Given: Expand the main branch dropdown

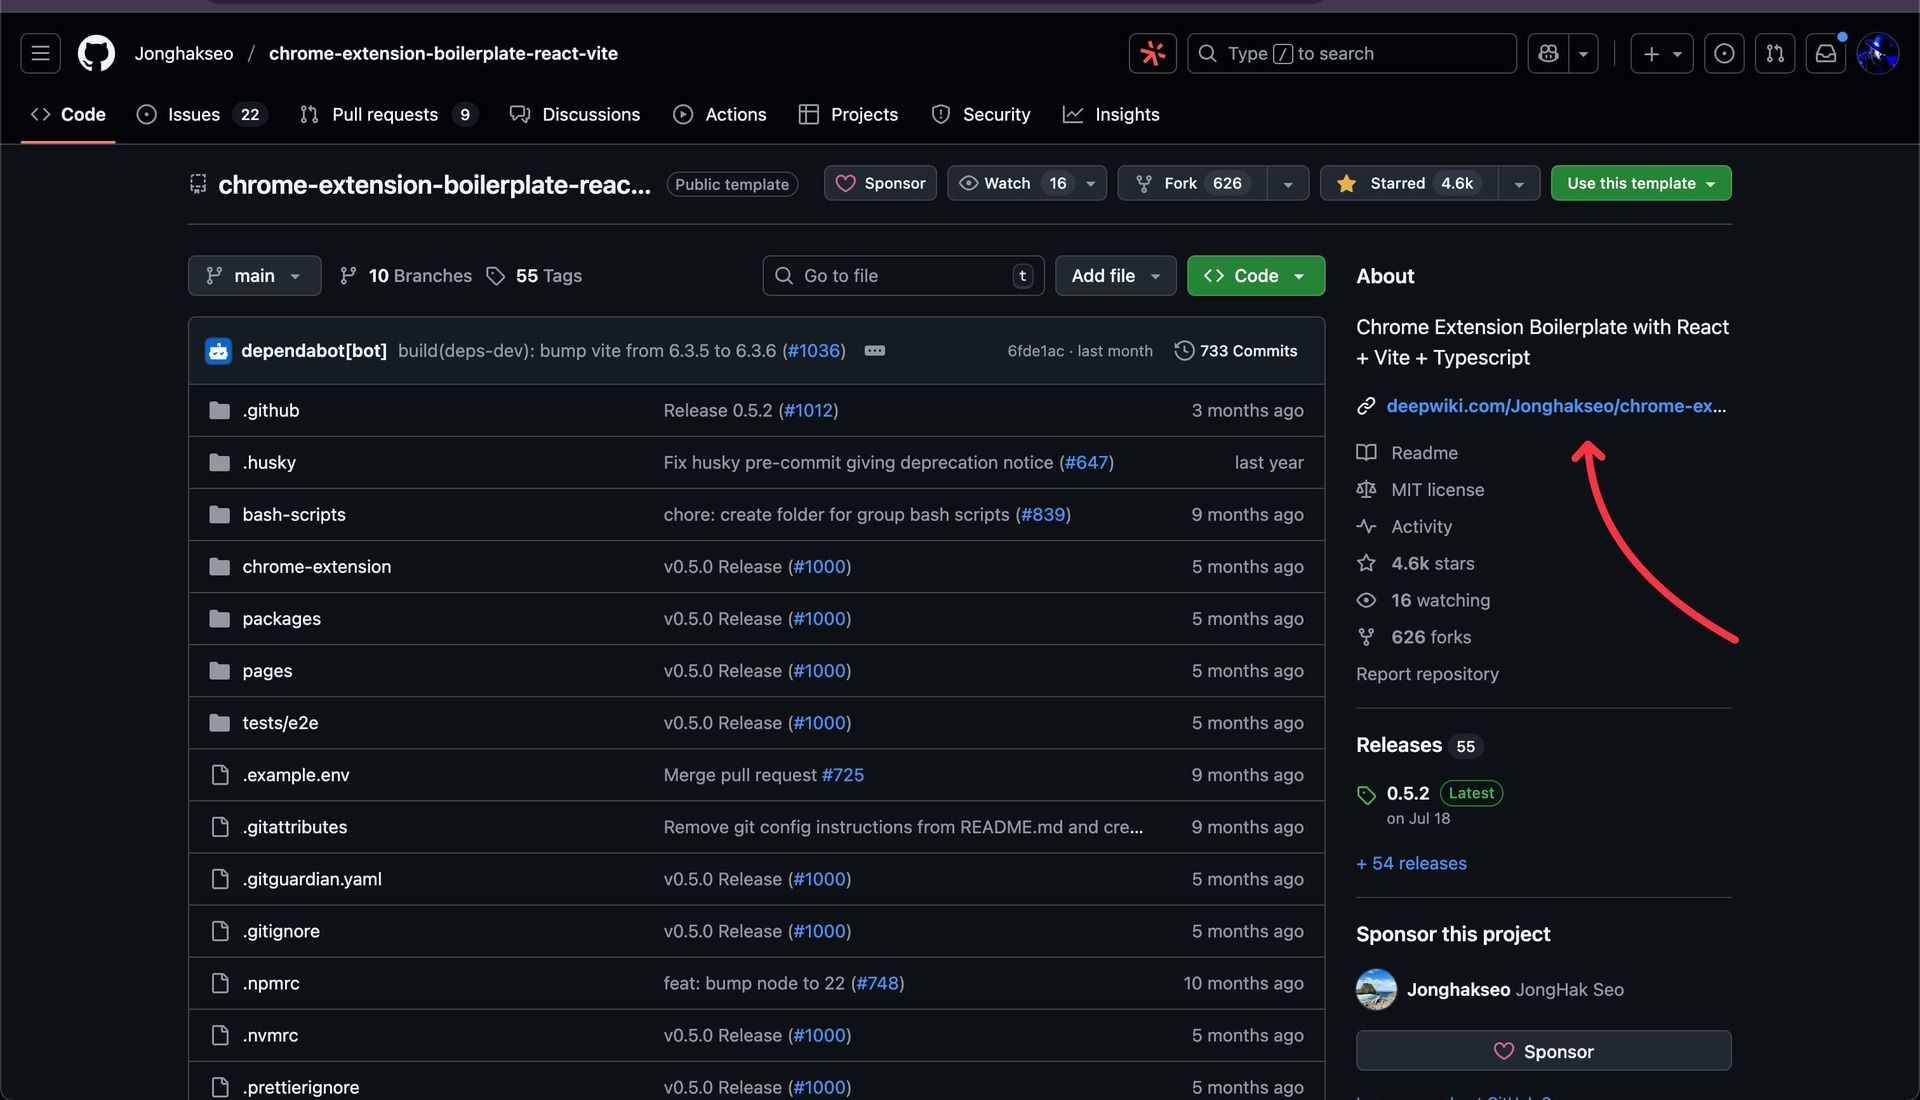Looking at the screenshot, I should tap(254, 276).
